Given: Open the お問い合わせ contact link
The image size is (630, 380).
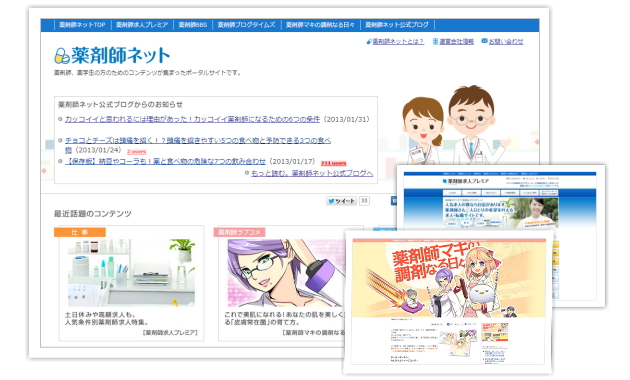Looking at the screenshot, I should click(506, 41).
